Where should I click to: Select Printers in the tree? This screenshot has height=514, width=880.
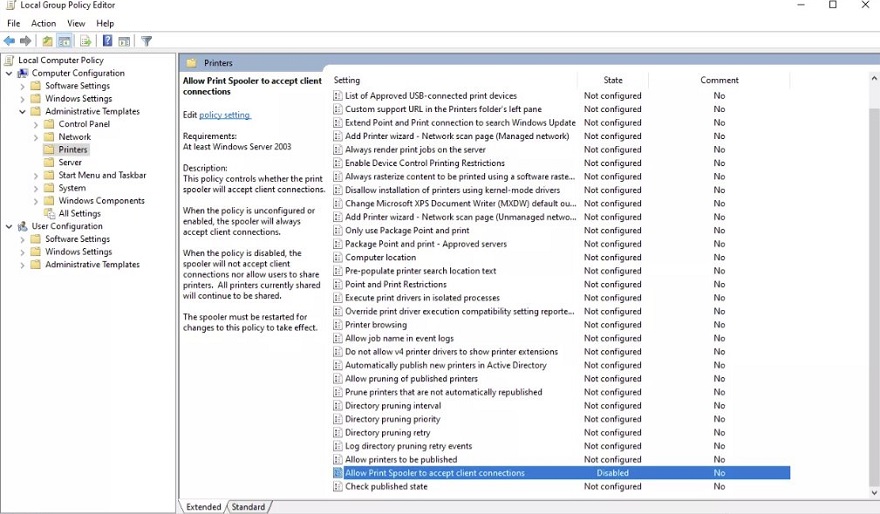[73, 149]
